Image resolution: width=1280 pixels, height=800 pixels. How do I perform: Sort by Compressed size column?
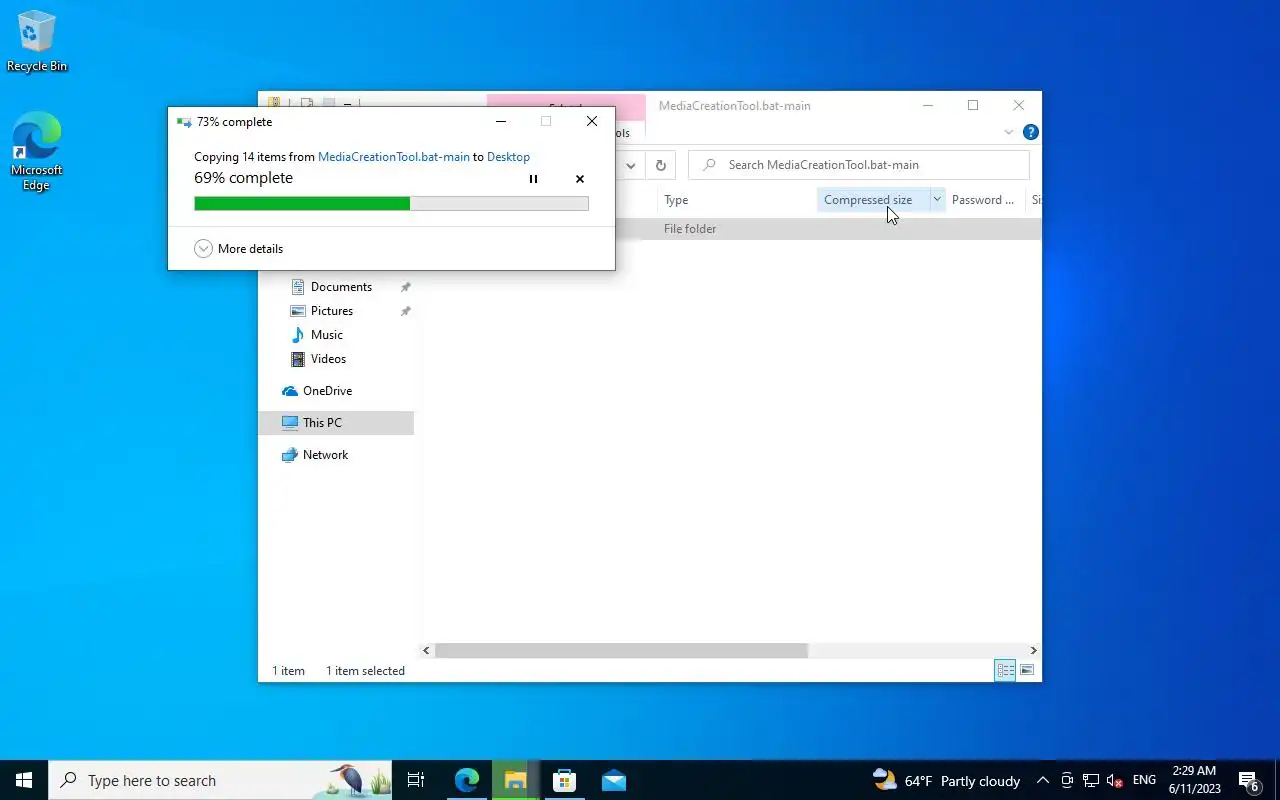point(873,200)
